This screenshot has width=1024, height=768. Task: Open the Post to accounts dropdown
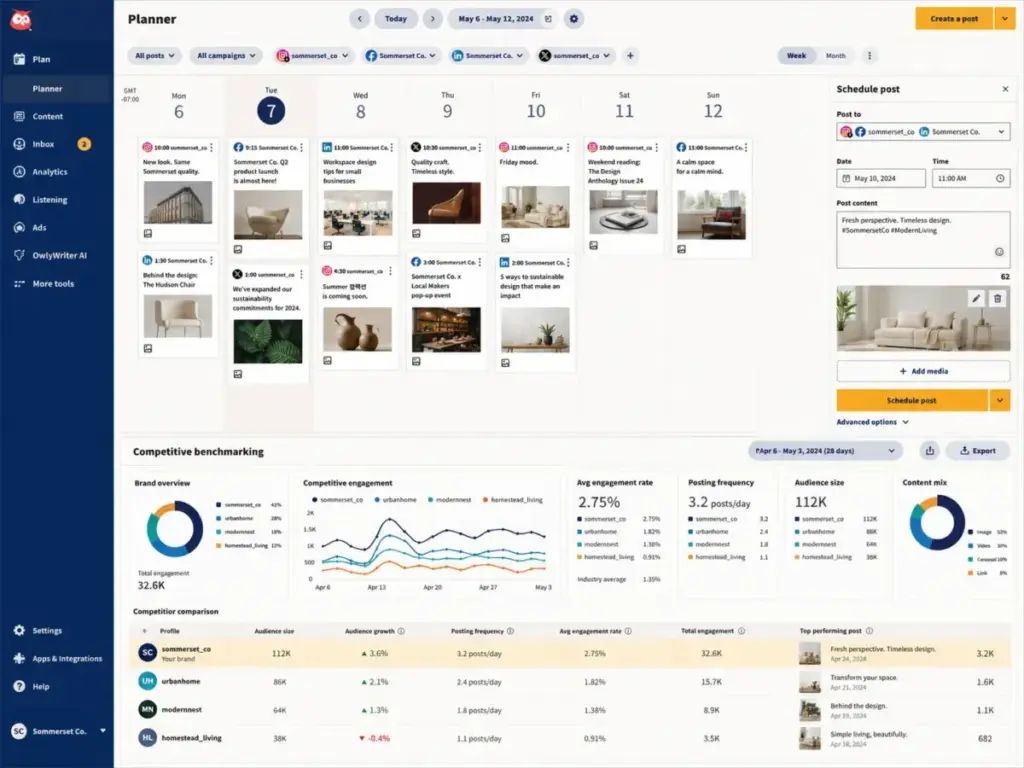pyautogui.click(x=923, y=132)
